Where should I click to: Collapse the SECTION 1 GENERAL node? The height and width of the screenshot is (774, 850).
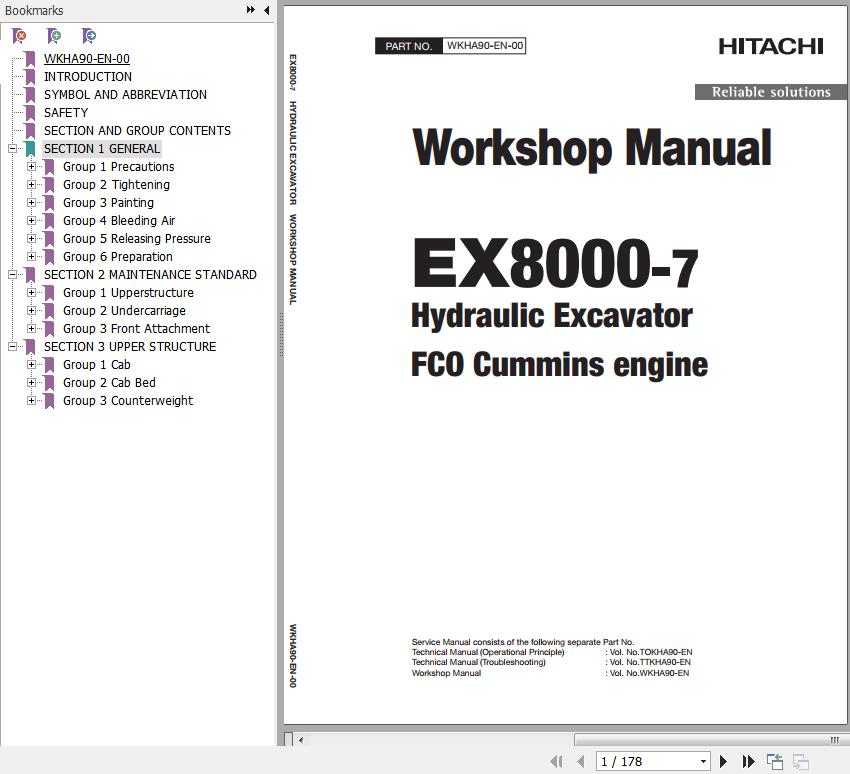[12, 149]
